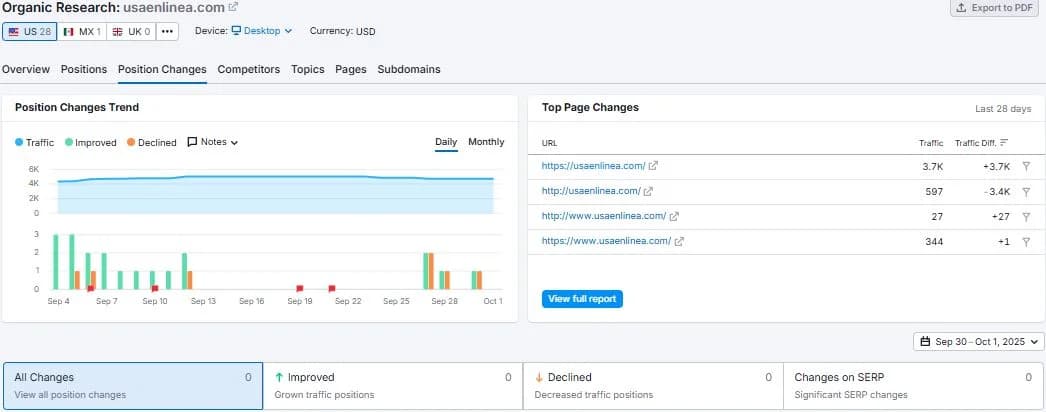Select the UK 0 database tab
This screenshot has height=412, width=1046.
pos(131,31)
